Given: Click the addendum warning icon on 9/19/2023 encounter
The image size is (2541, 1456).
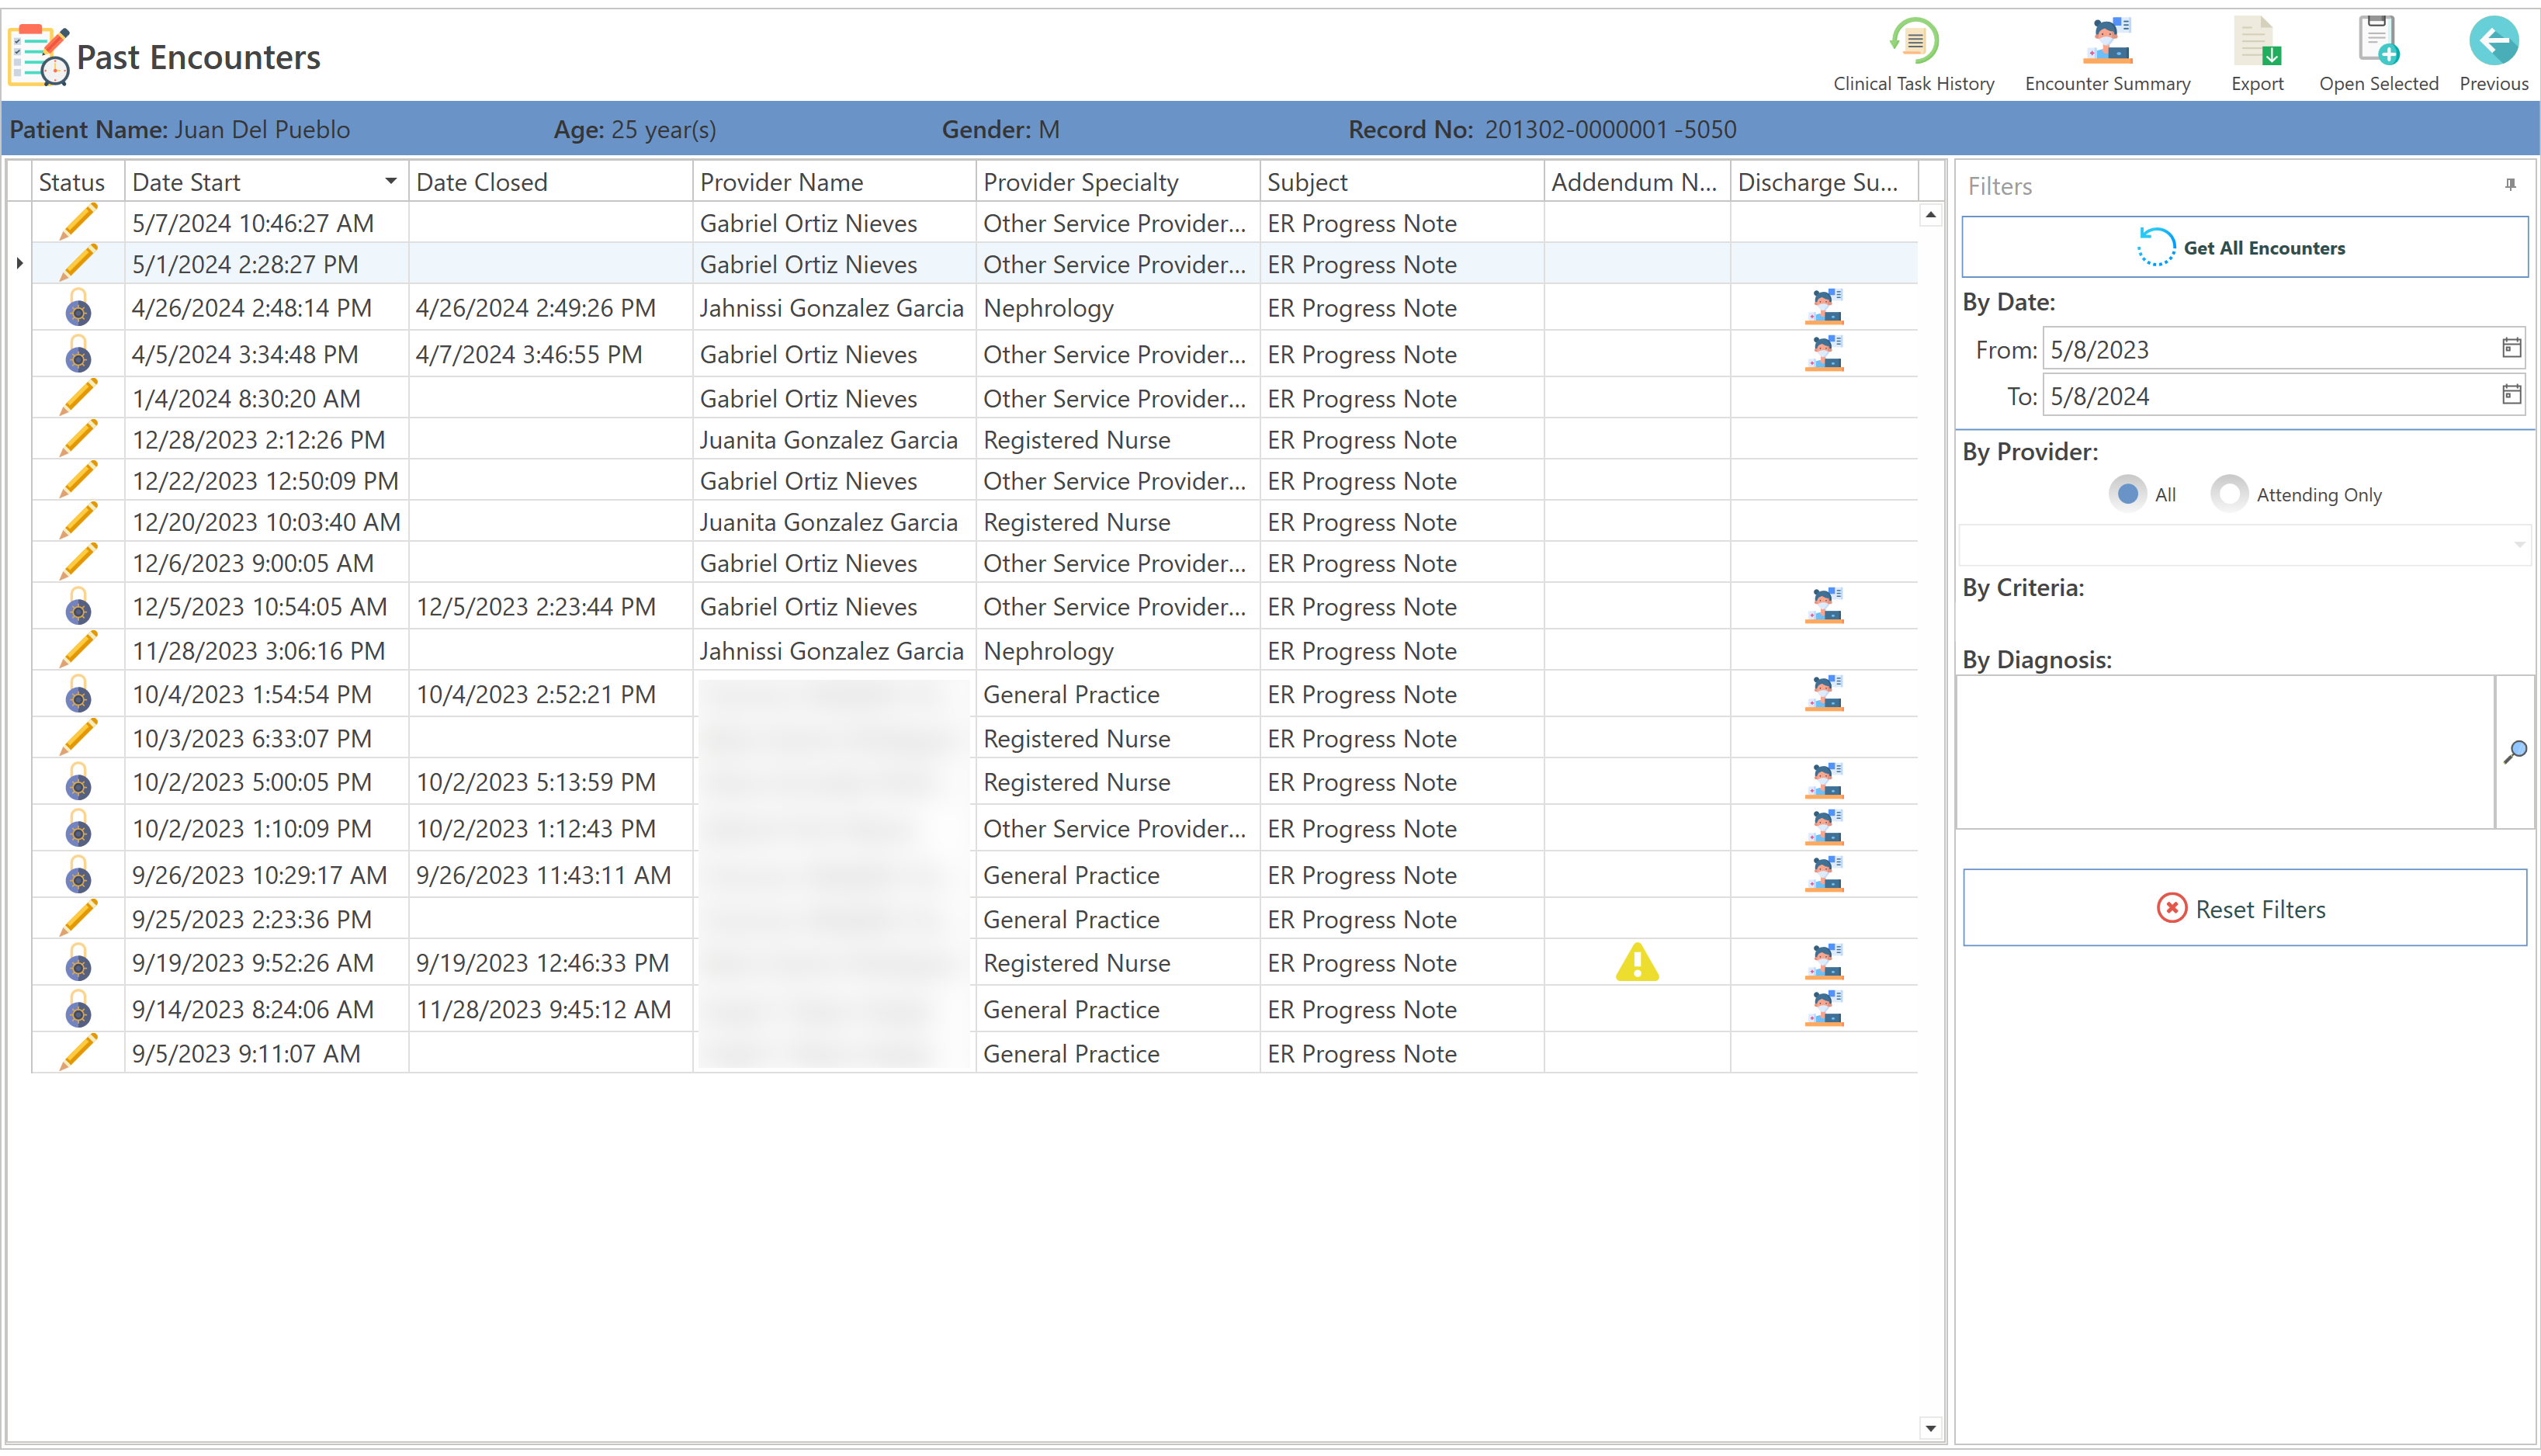Looking at the screenshot, I should (1637, 963).
